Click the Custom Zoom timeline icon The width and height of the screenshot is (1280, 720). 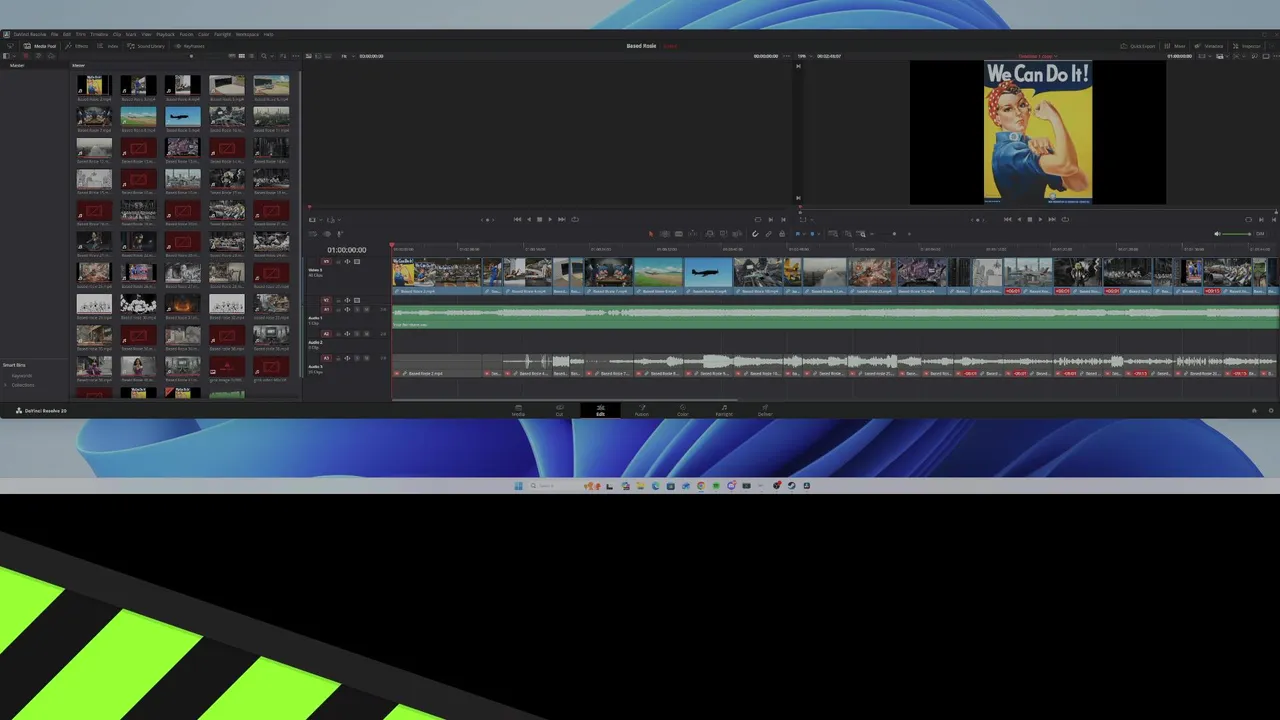click(x=861, y=234)
